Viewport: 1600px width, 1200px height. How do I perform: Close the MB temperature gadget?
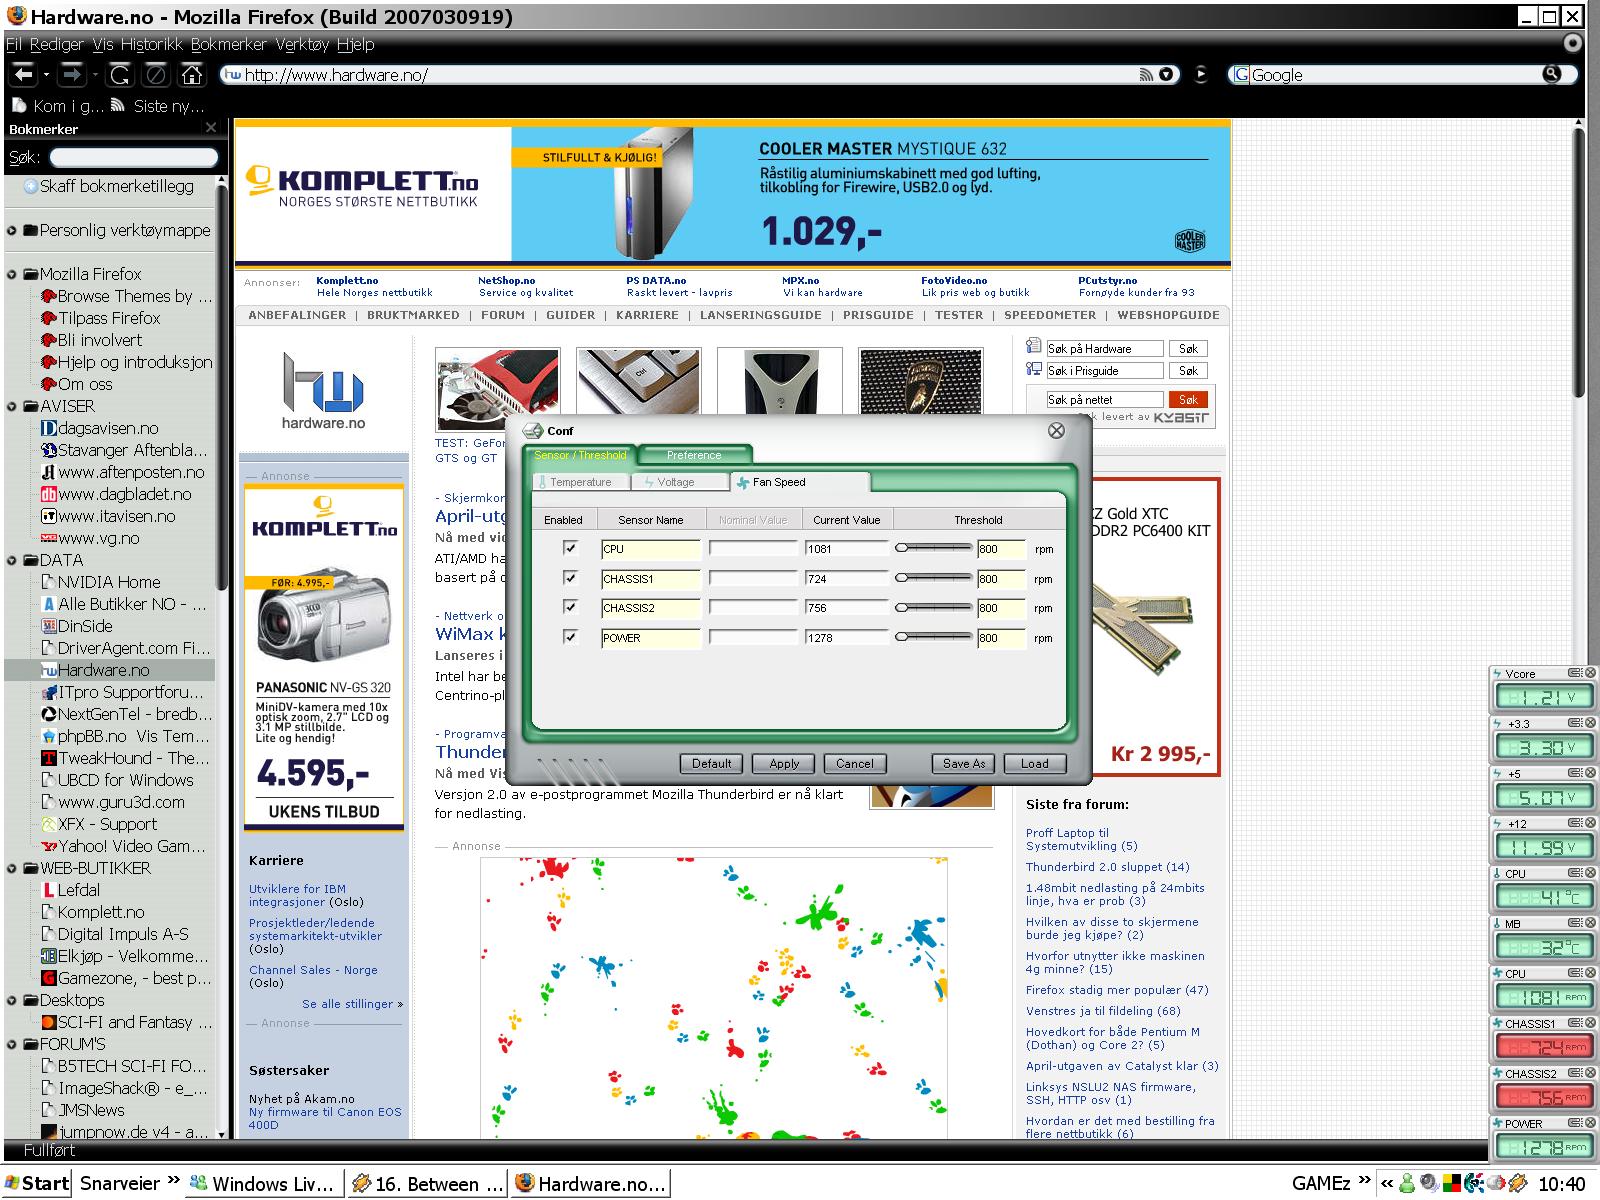click(1590, 923)
